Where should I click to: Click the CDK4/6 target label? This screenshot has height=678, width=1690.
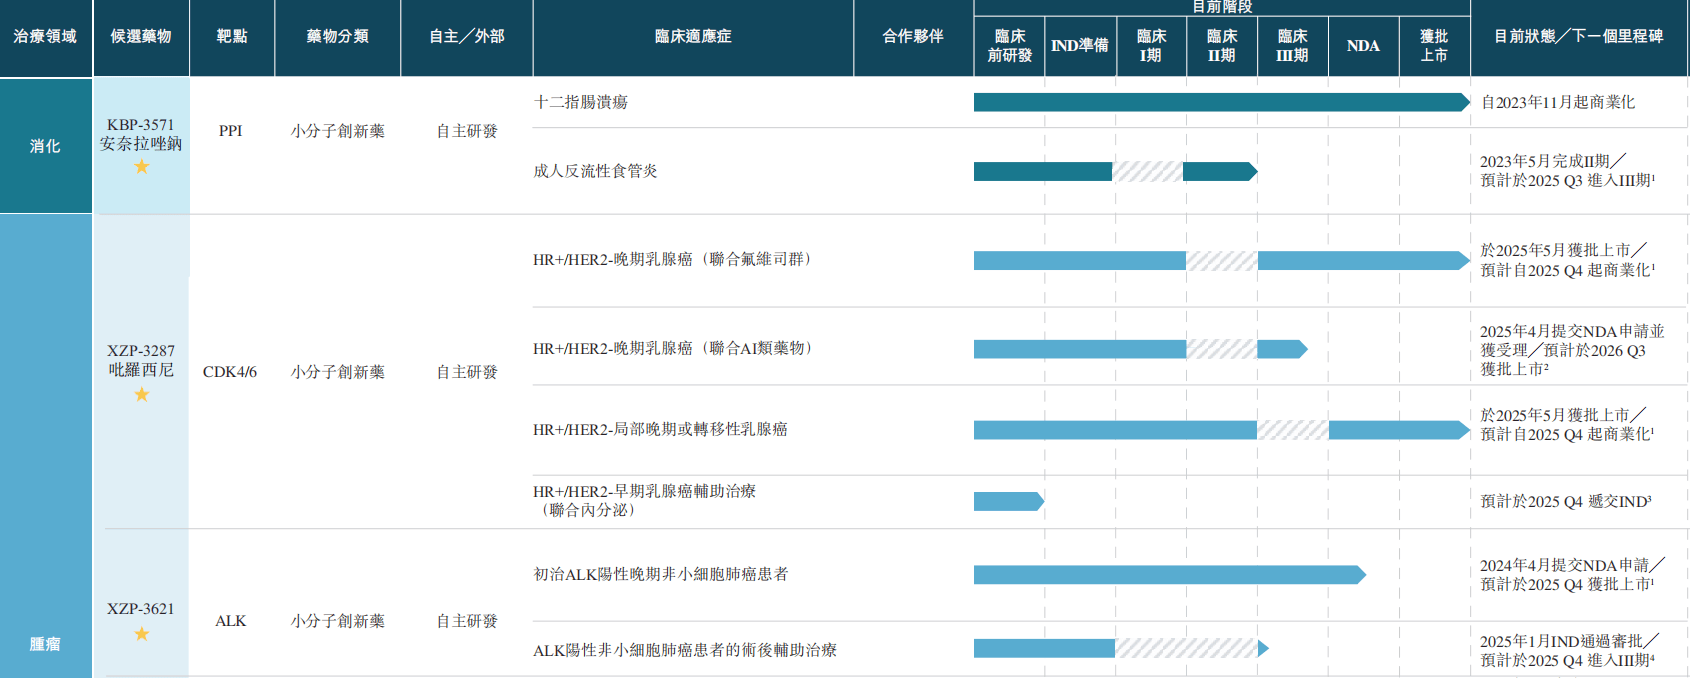(230, 372)
